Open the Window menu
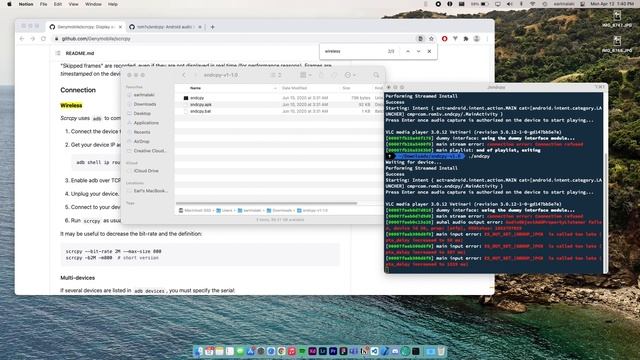 [93, 4]
